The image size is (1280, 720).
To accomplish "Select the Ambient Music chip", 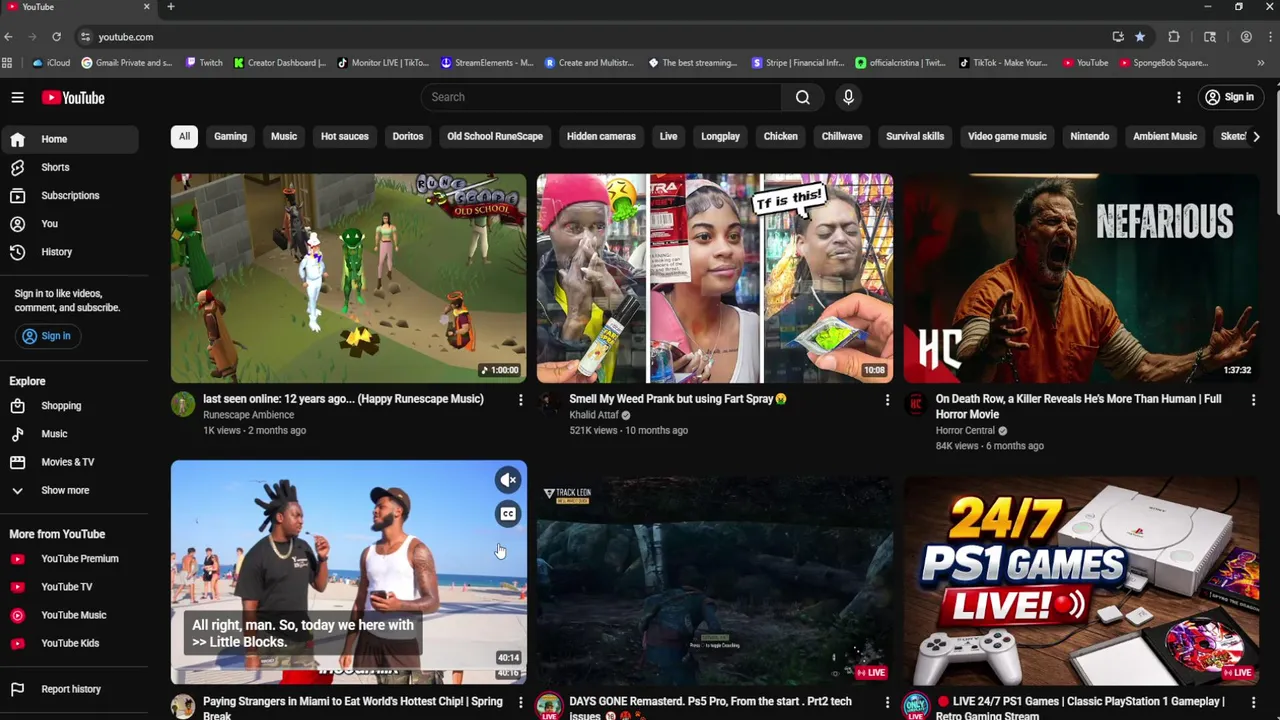I will click(x=1165, y=136).
